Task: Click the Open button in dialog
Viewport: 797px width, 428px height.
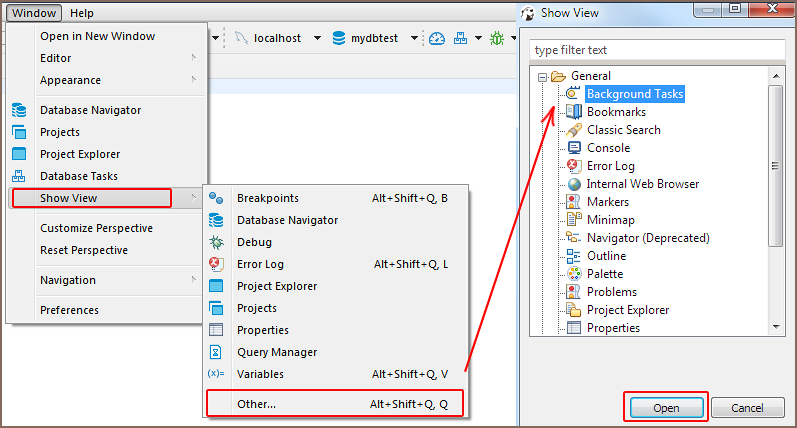Action: point(666,408)
